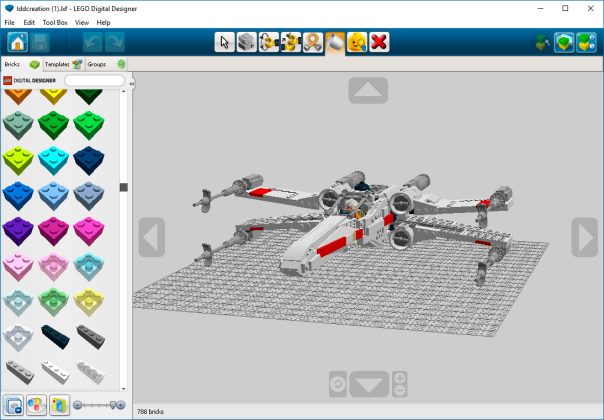This screenshot has width=604, height=420.
Task: Select the Hide tool minifigure head
Action: (357, 42)
